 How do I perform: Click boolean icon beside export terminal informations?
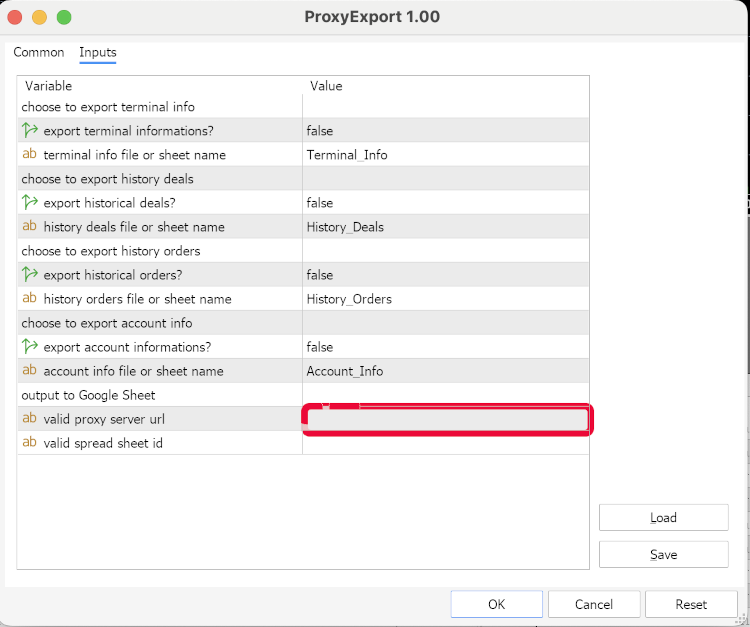click(x=30, y=130)
